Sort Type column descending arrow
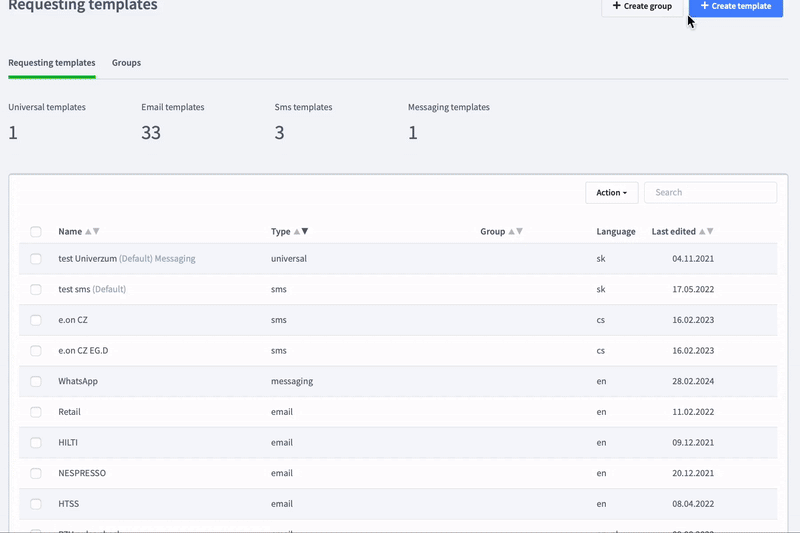The width and height of the screenshot is (800, 533). point(305,232)
